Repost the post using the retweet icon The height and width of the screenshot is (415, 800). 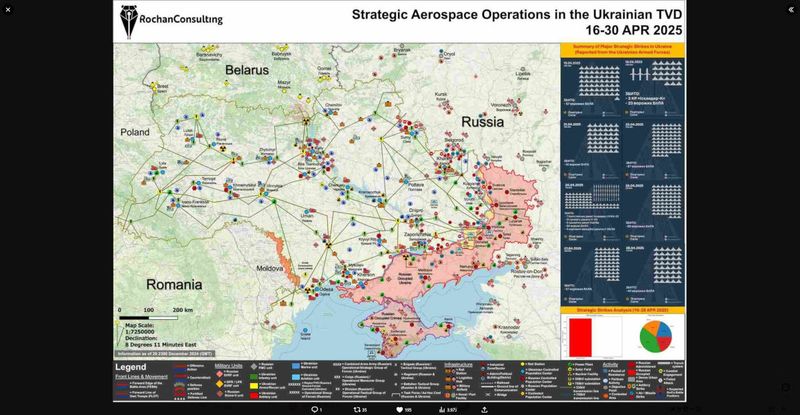point(357,409)
